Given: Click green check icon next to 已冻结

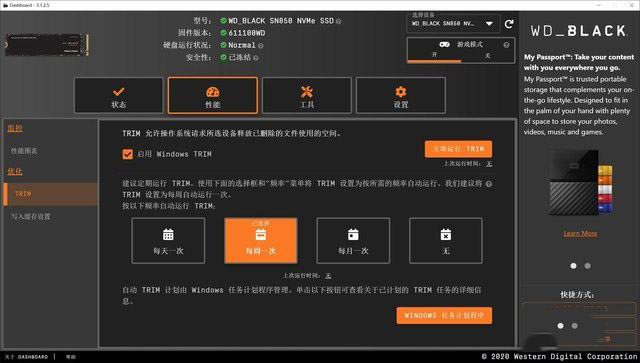Looking at the screenshot, I should pos(223,57).
